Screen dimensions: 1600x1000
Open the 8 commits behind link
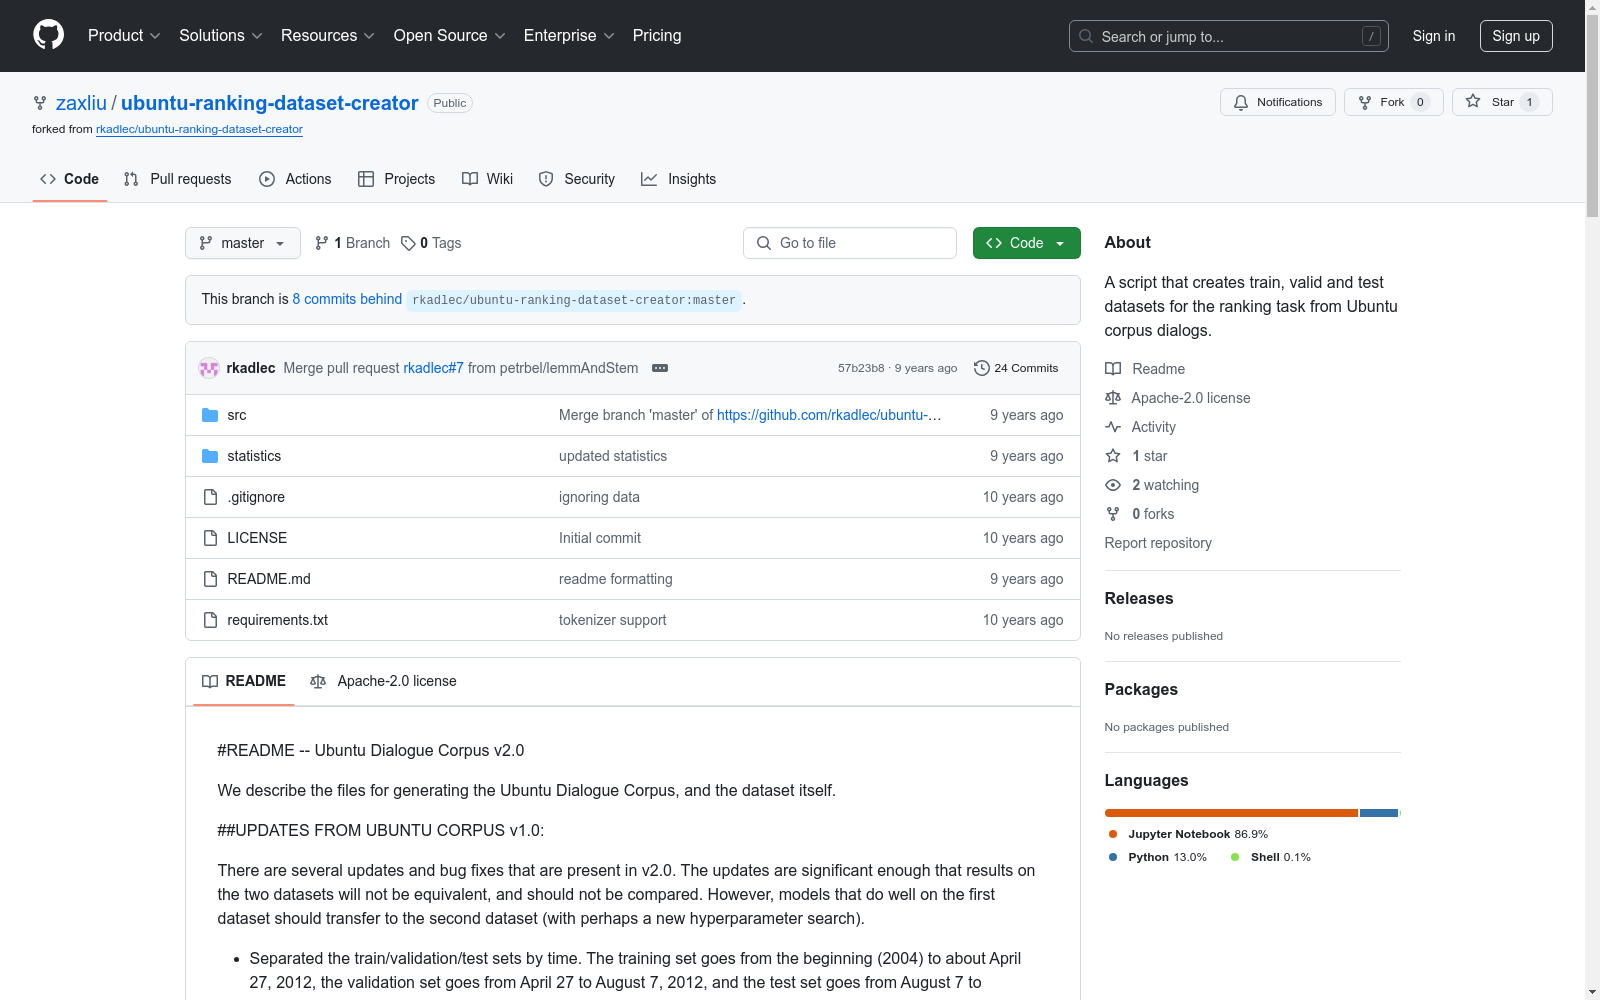click(x=347, y=299)
